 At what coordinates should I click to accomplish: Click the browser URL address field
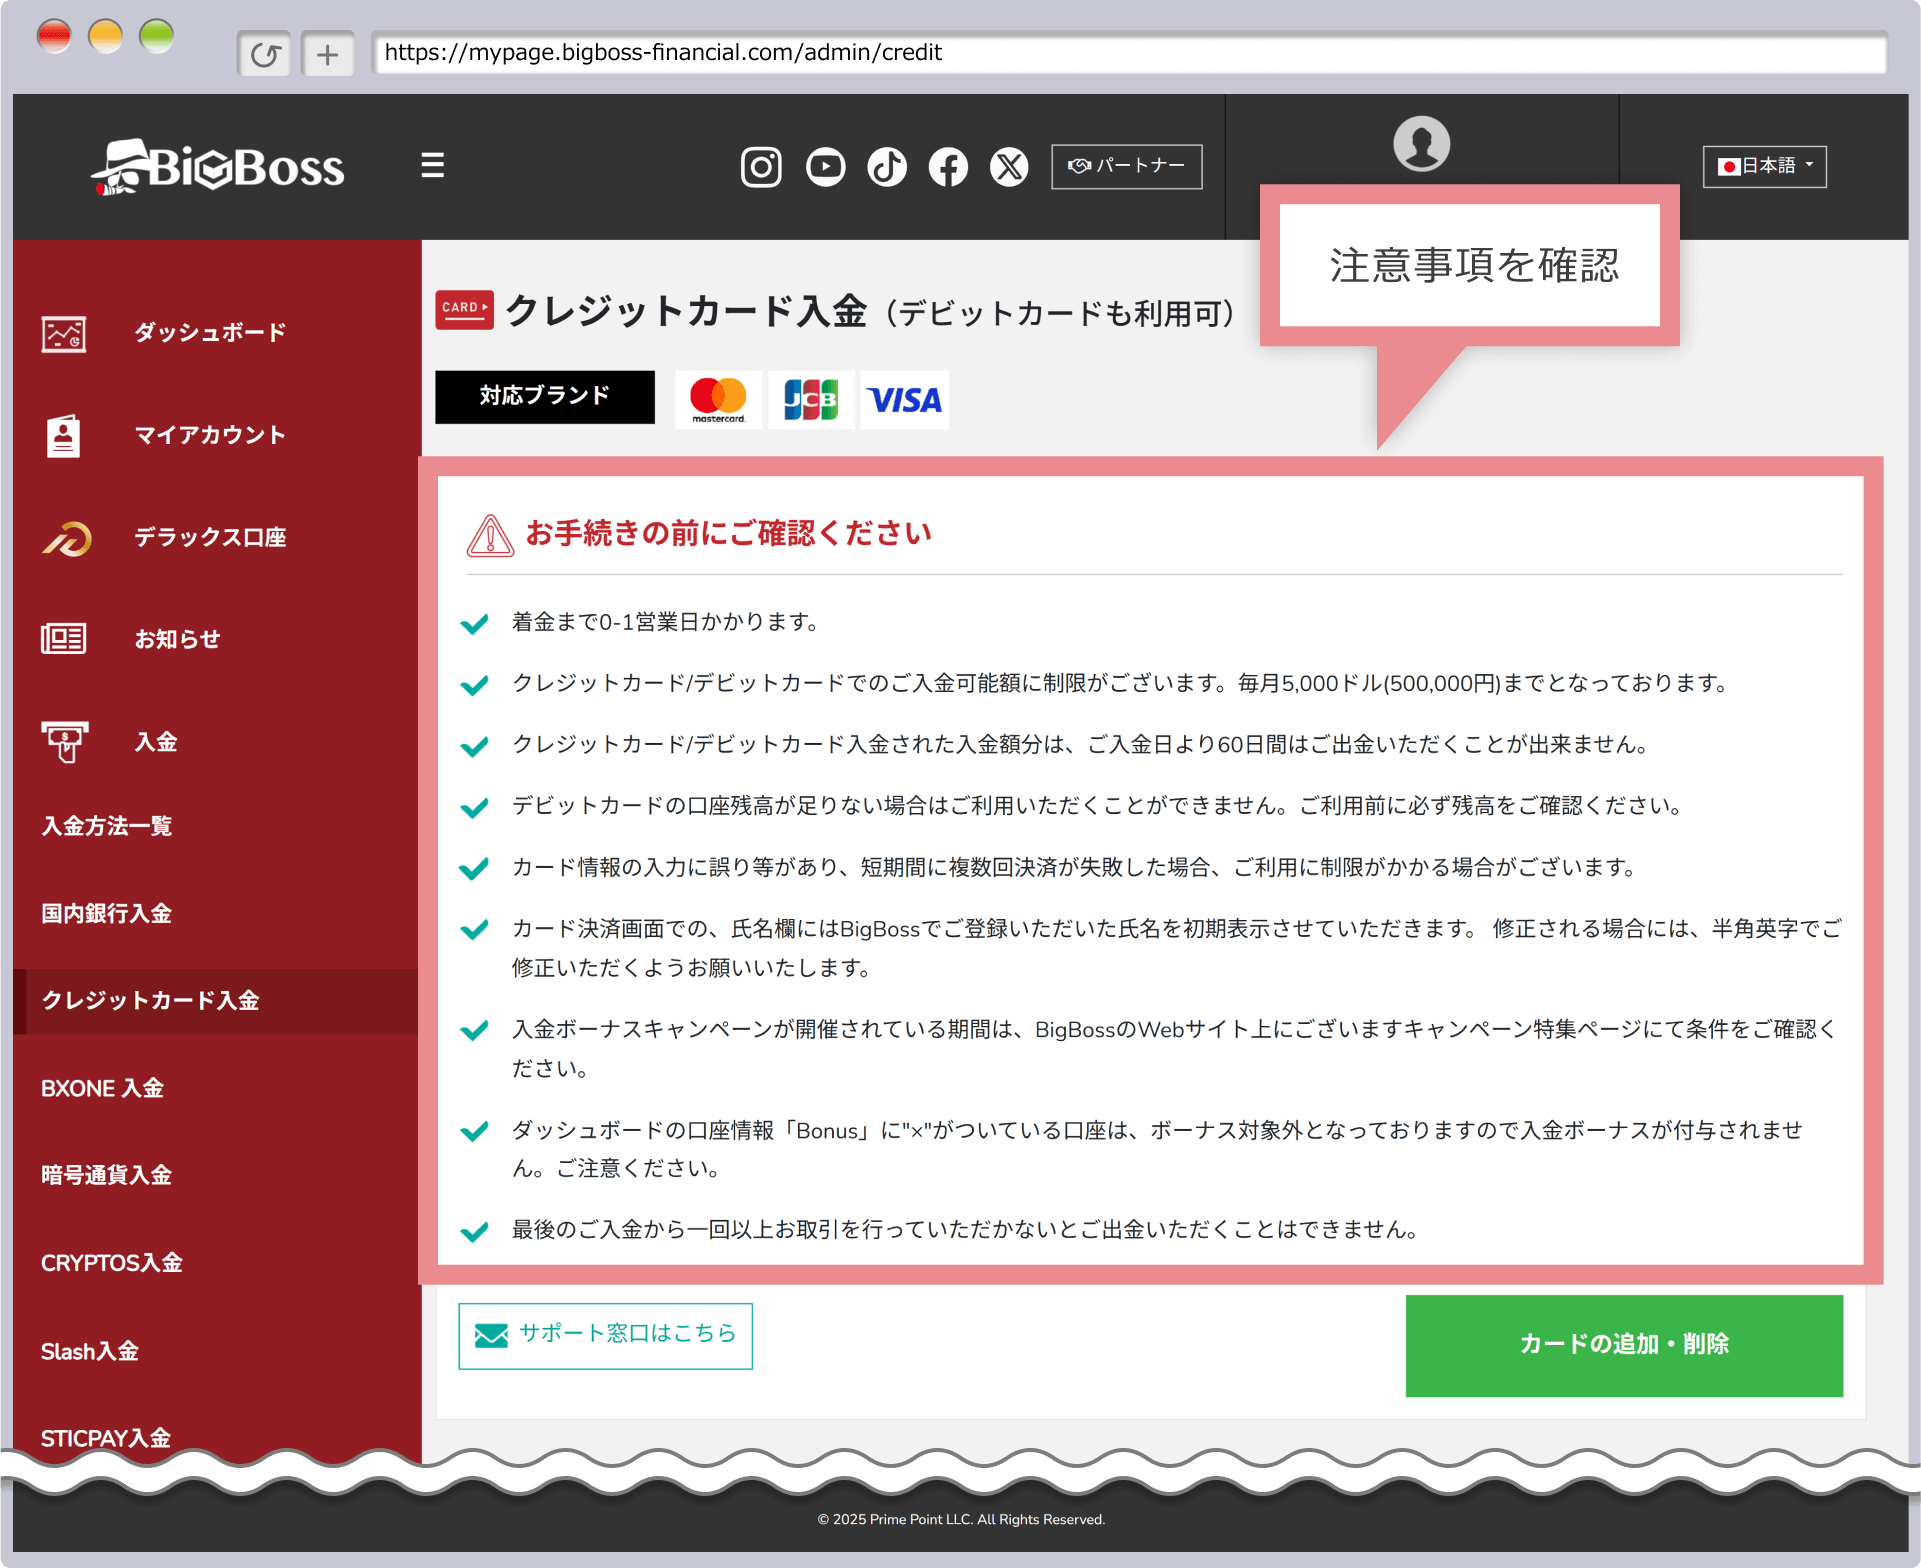pyautogui.click(x=1128, y=53)
